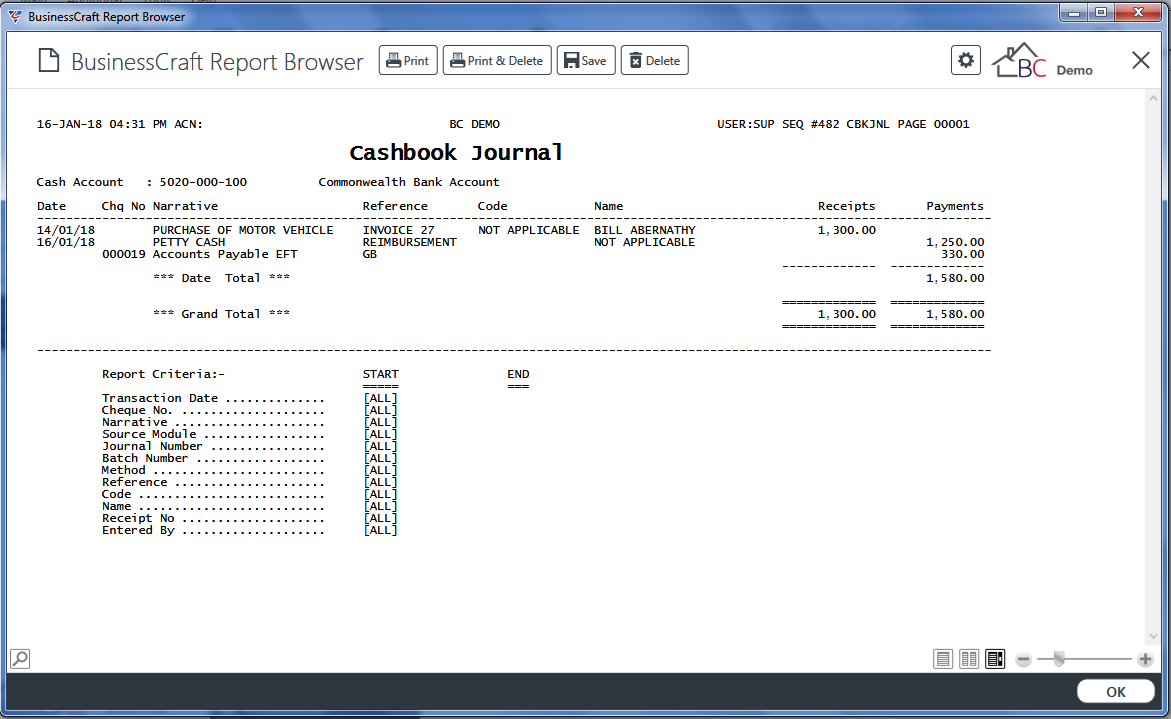The image size is (1171, 719).
Task: Maximize the Report Browser window
Action: [x=1101, y=13]
